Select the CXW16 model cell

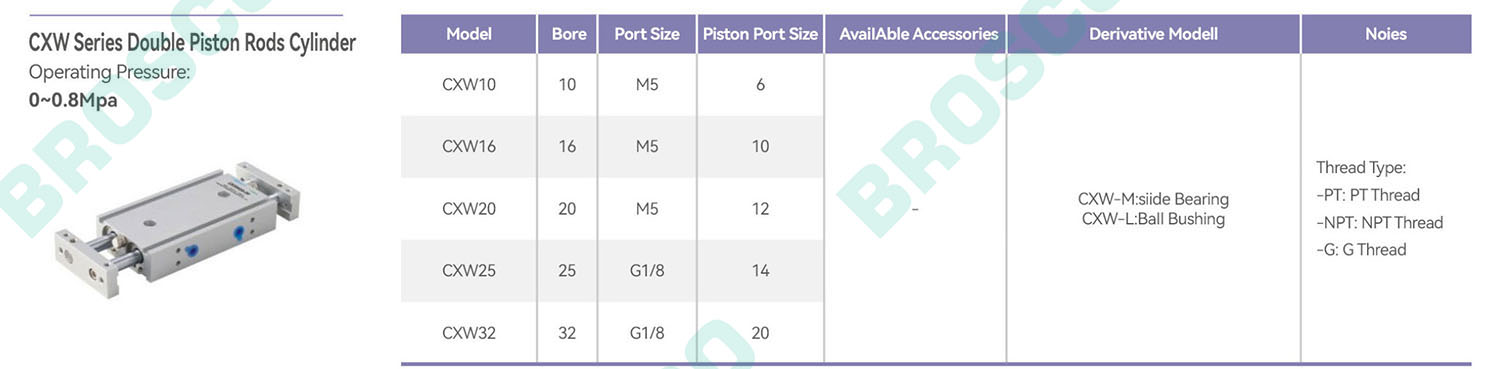pos(469,147)
